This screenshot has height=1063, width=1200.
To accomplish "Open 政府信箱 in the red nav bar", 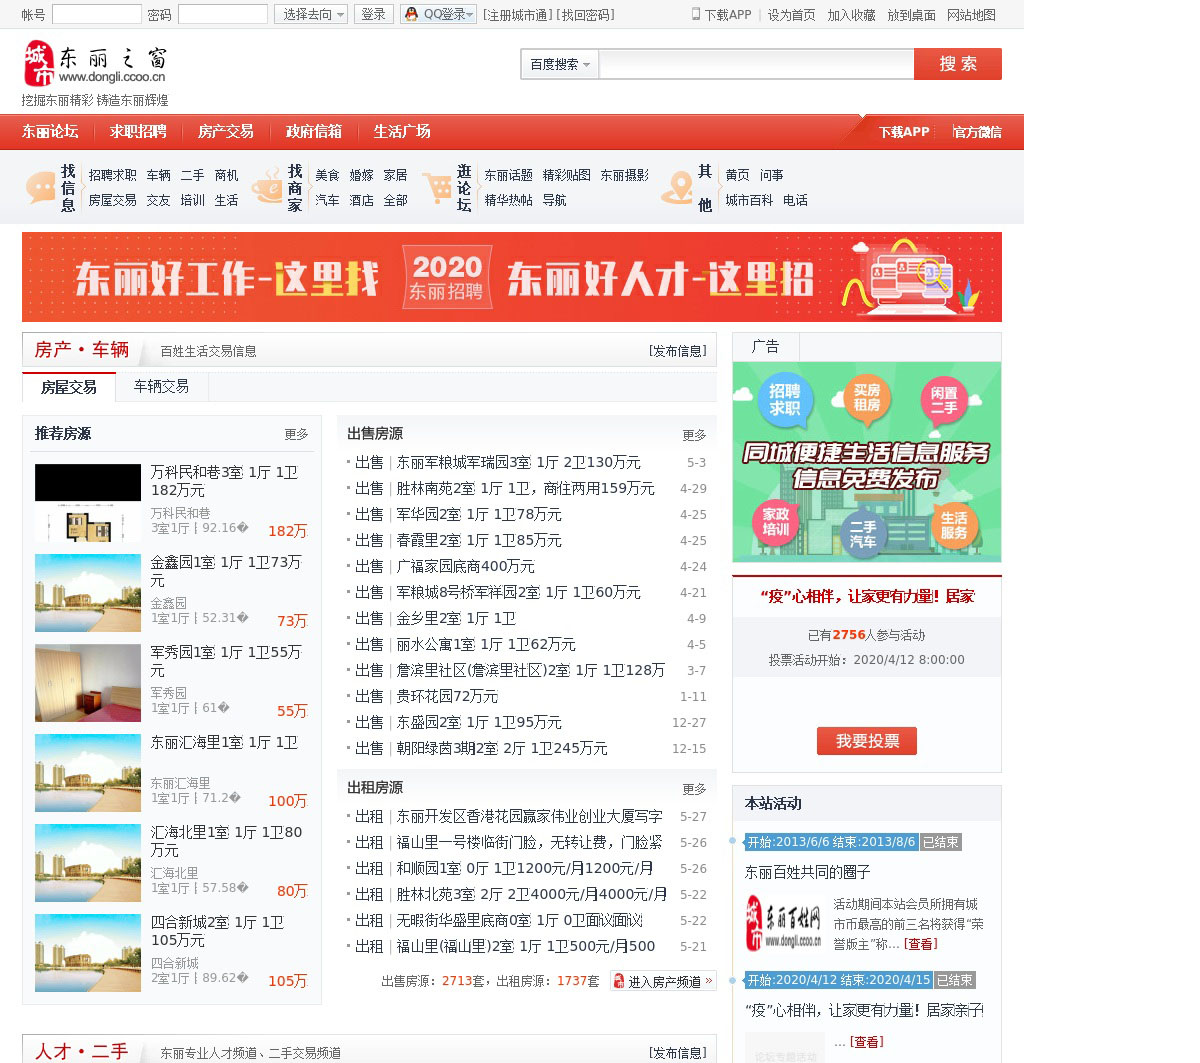I will 314,131.
